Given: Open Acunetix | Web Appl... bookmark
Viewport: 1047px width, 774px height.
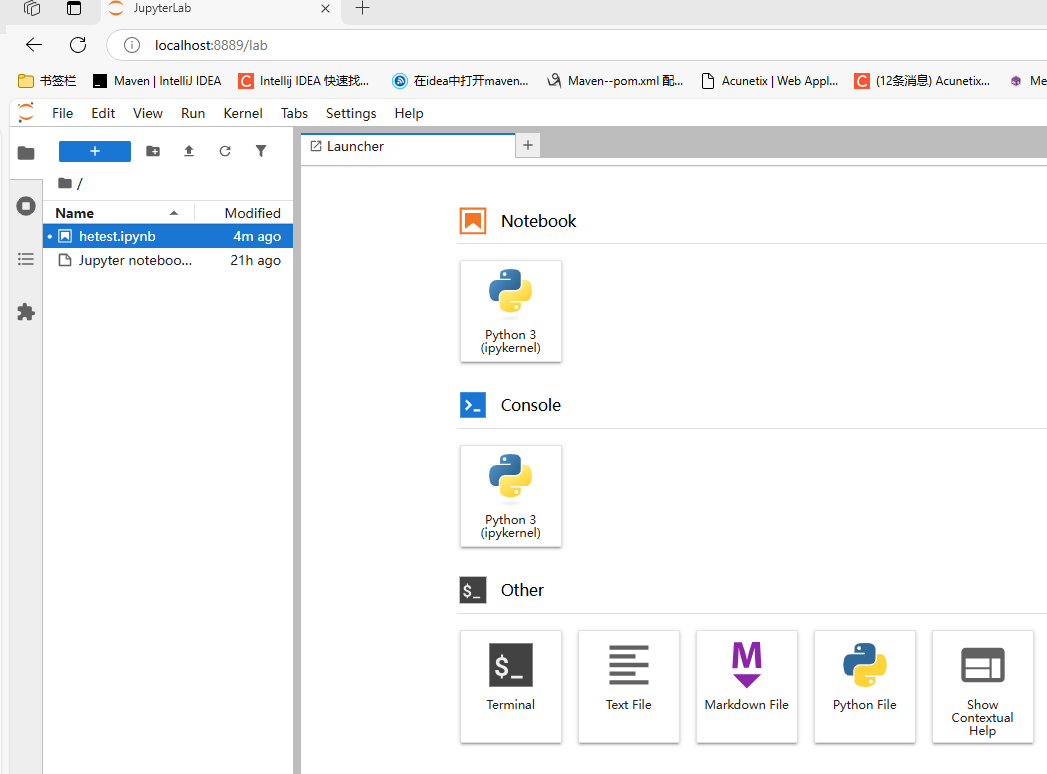Looking at the screenshot, I should [x=770, y=81].
